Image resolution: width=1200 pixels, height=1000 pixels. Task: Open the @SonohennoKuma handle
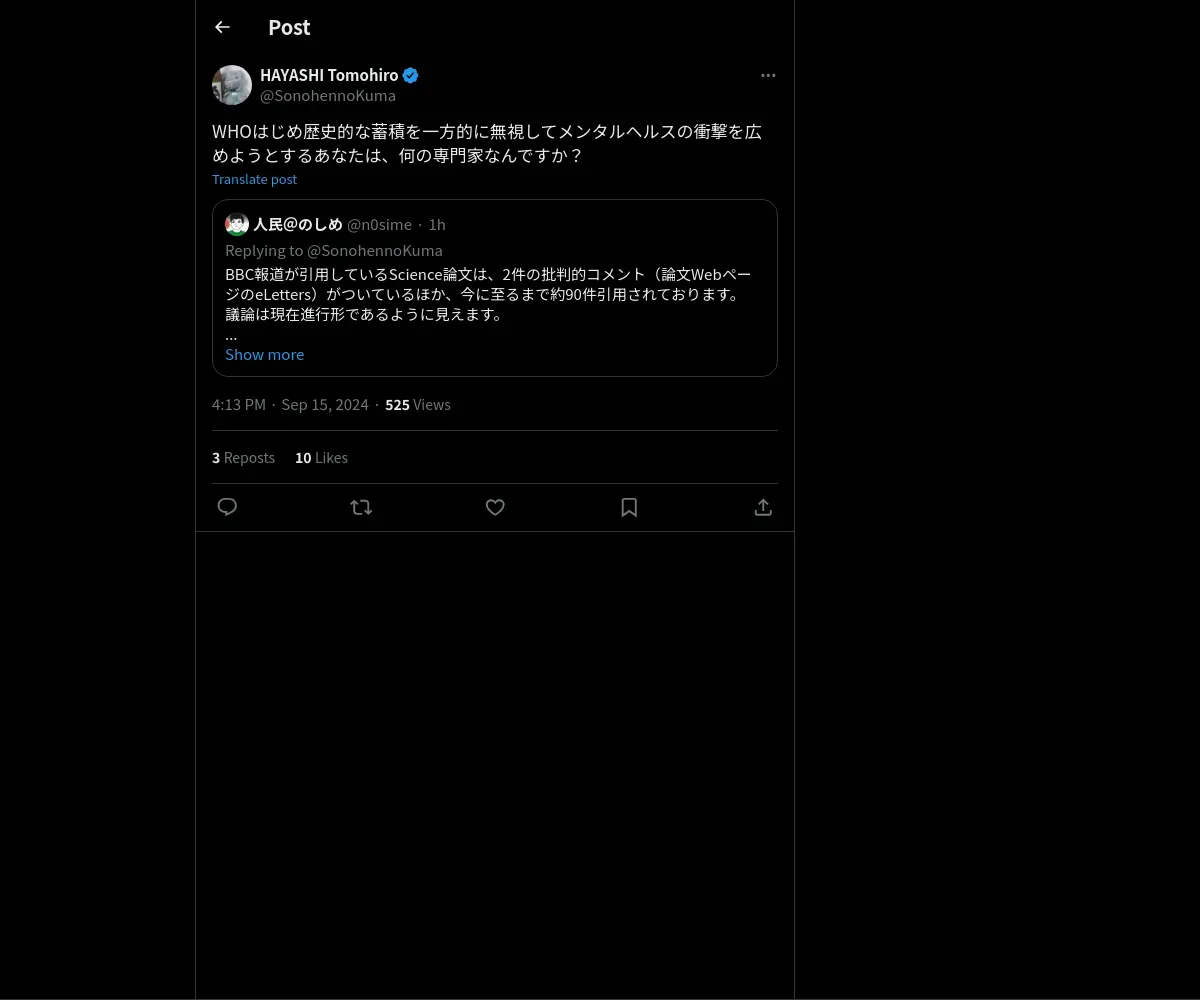[328, 95]
